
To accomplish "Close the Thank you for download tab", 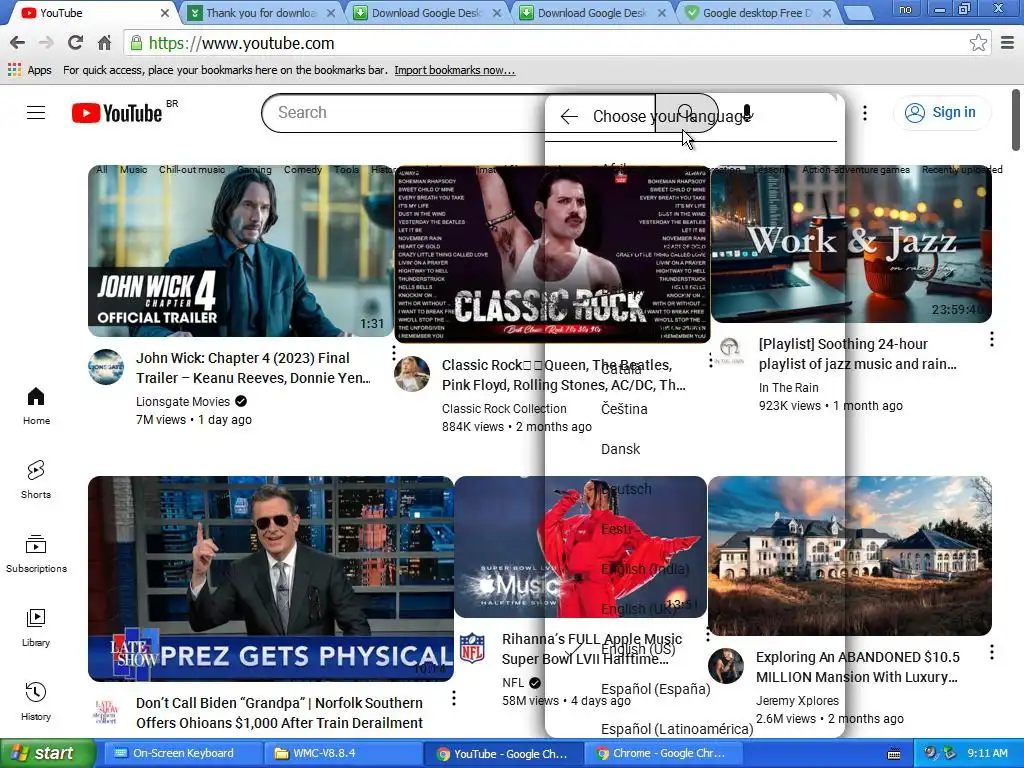I will click(331, 13).
